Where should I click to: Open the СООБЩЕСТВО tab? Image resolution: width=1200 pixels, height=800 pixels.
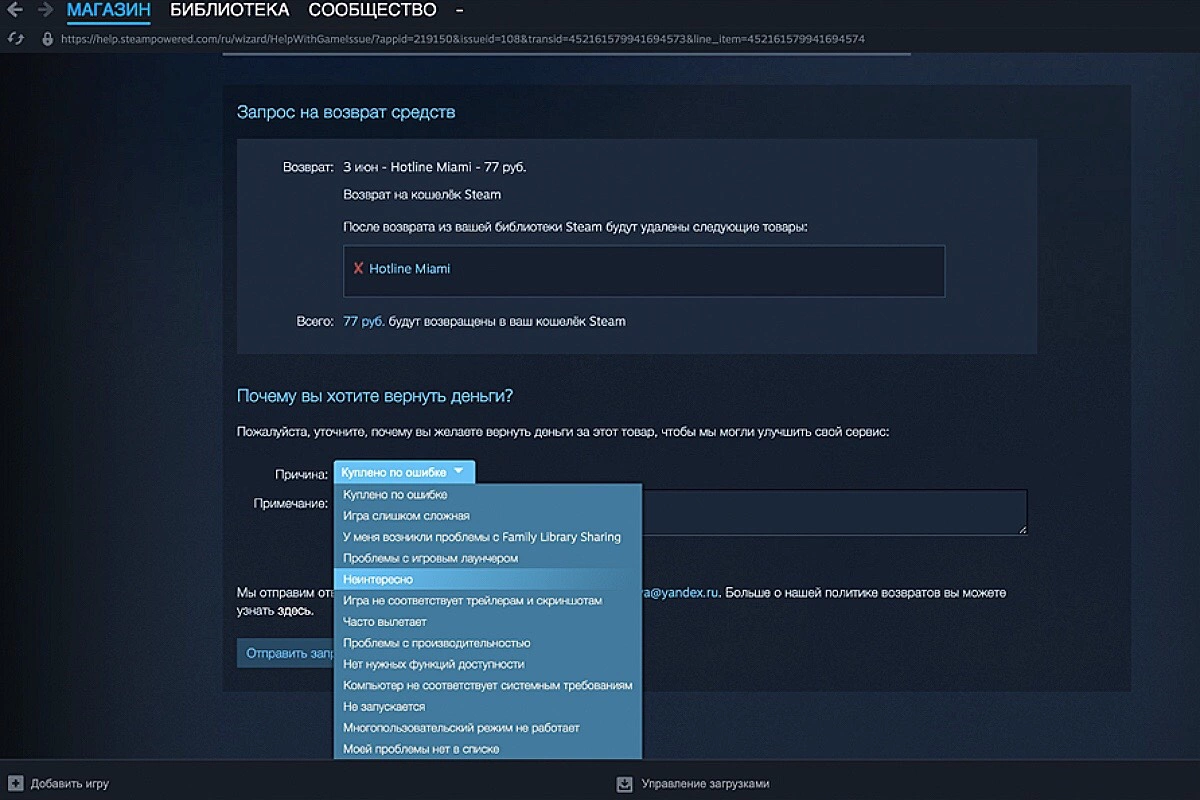372,11
